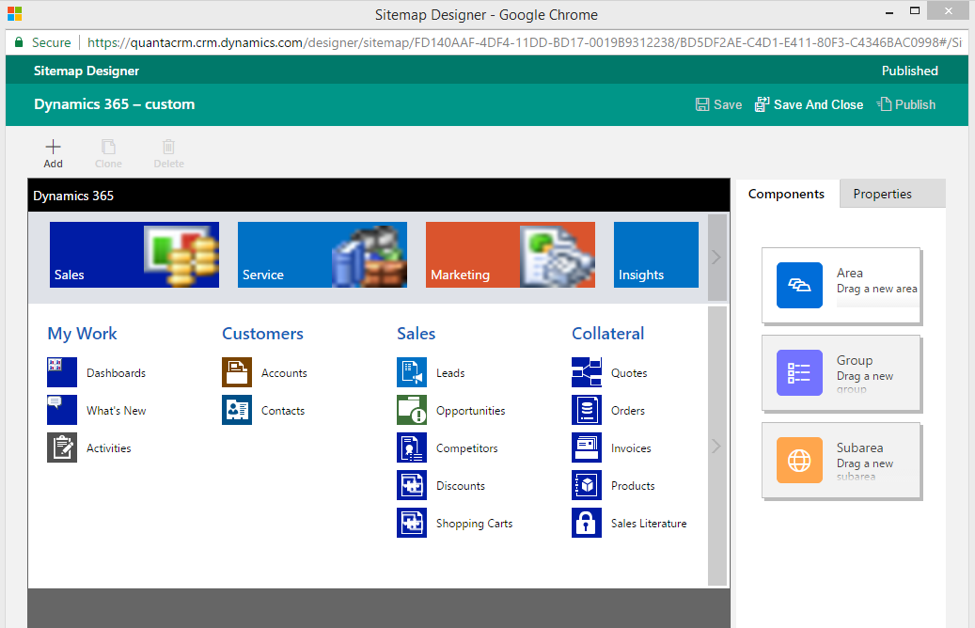Click the Dashboards label
Image resolution: width=975 pixels, height=628 pixels.
116,373
